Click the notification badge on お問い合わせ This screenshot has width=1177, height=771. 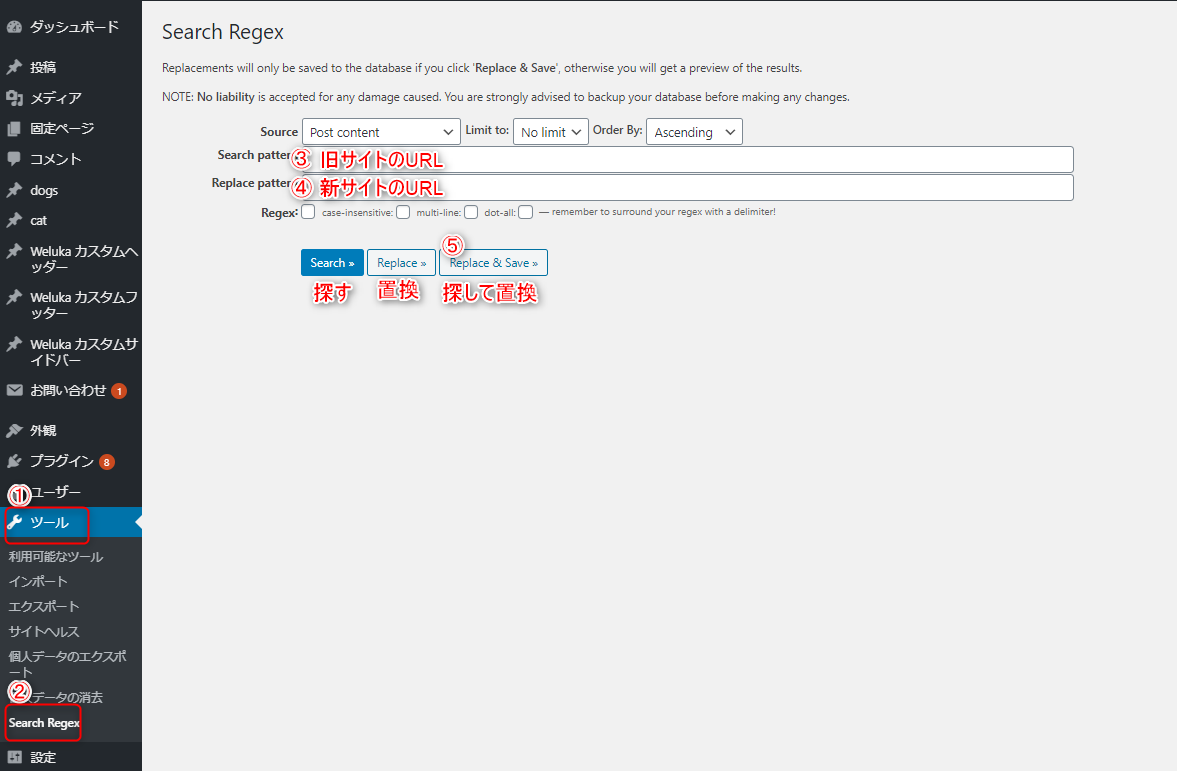tap(119, 391)
